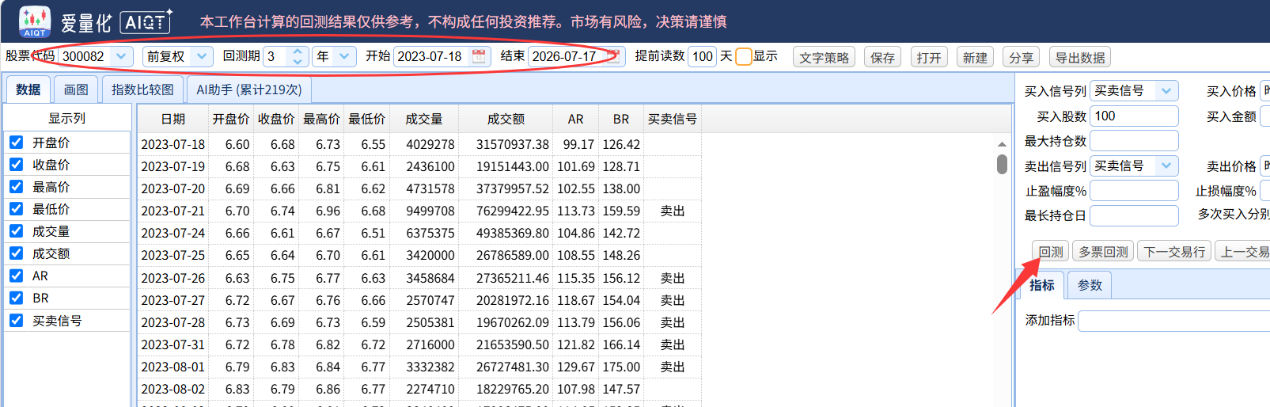
Task: Click the AIQT app logo icon
Action: pos(34,19)
